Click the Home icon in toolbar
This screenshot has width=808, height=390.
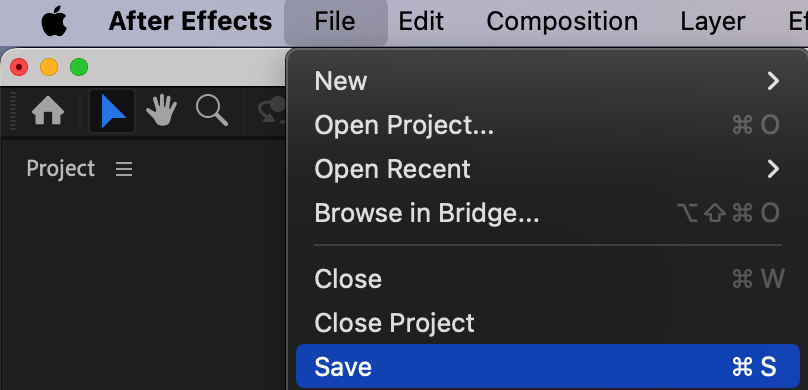(x=48, y=111)
